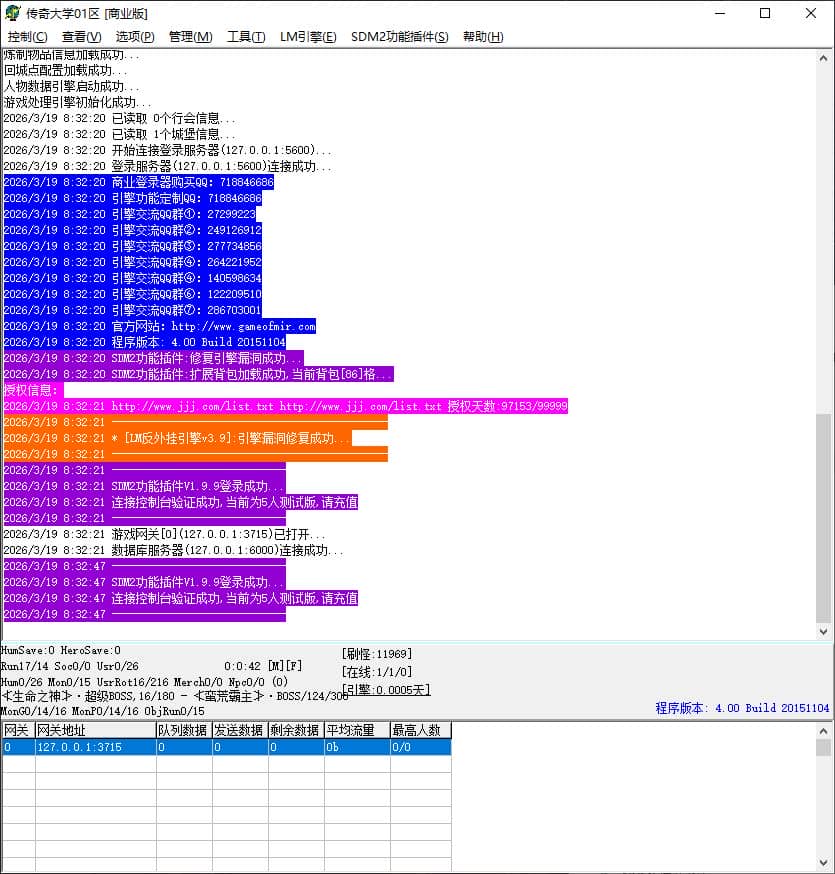Click log line 已读取 0个行会信息
The width and height of the screenshot is (835, 874).
click(x=119, y=118)
